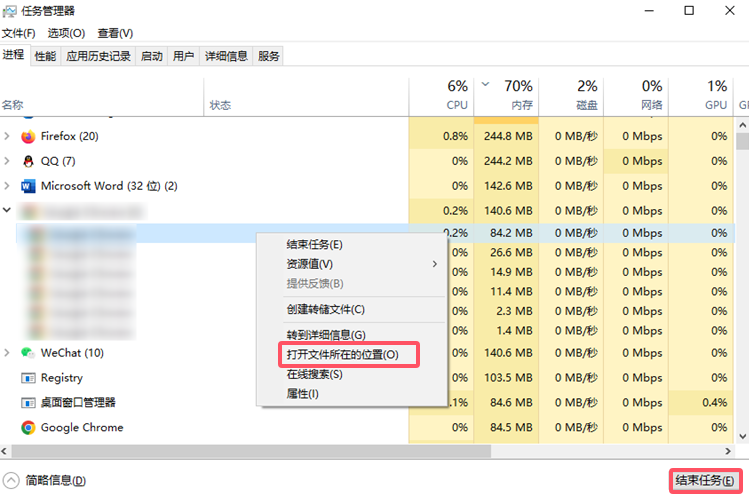Collapse the expanded blurred process group
Screen dimensions: 749x496
[7, 210]
